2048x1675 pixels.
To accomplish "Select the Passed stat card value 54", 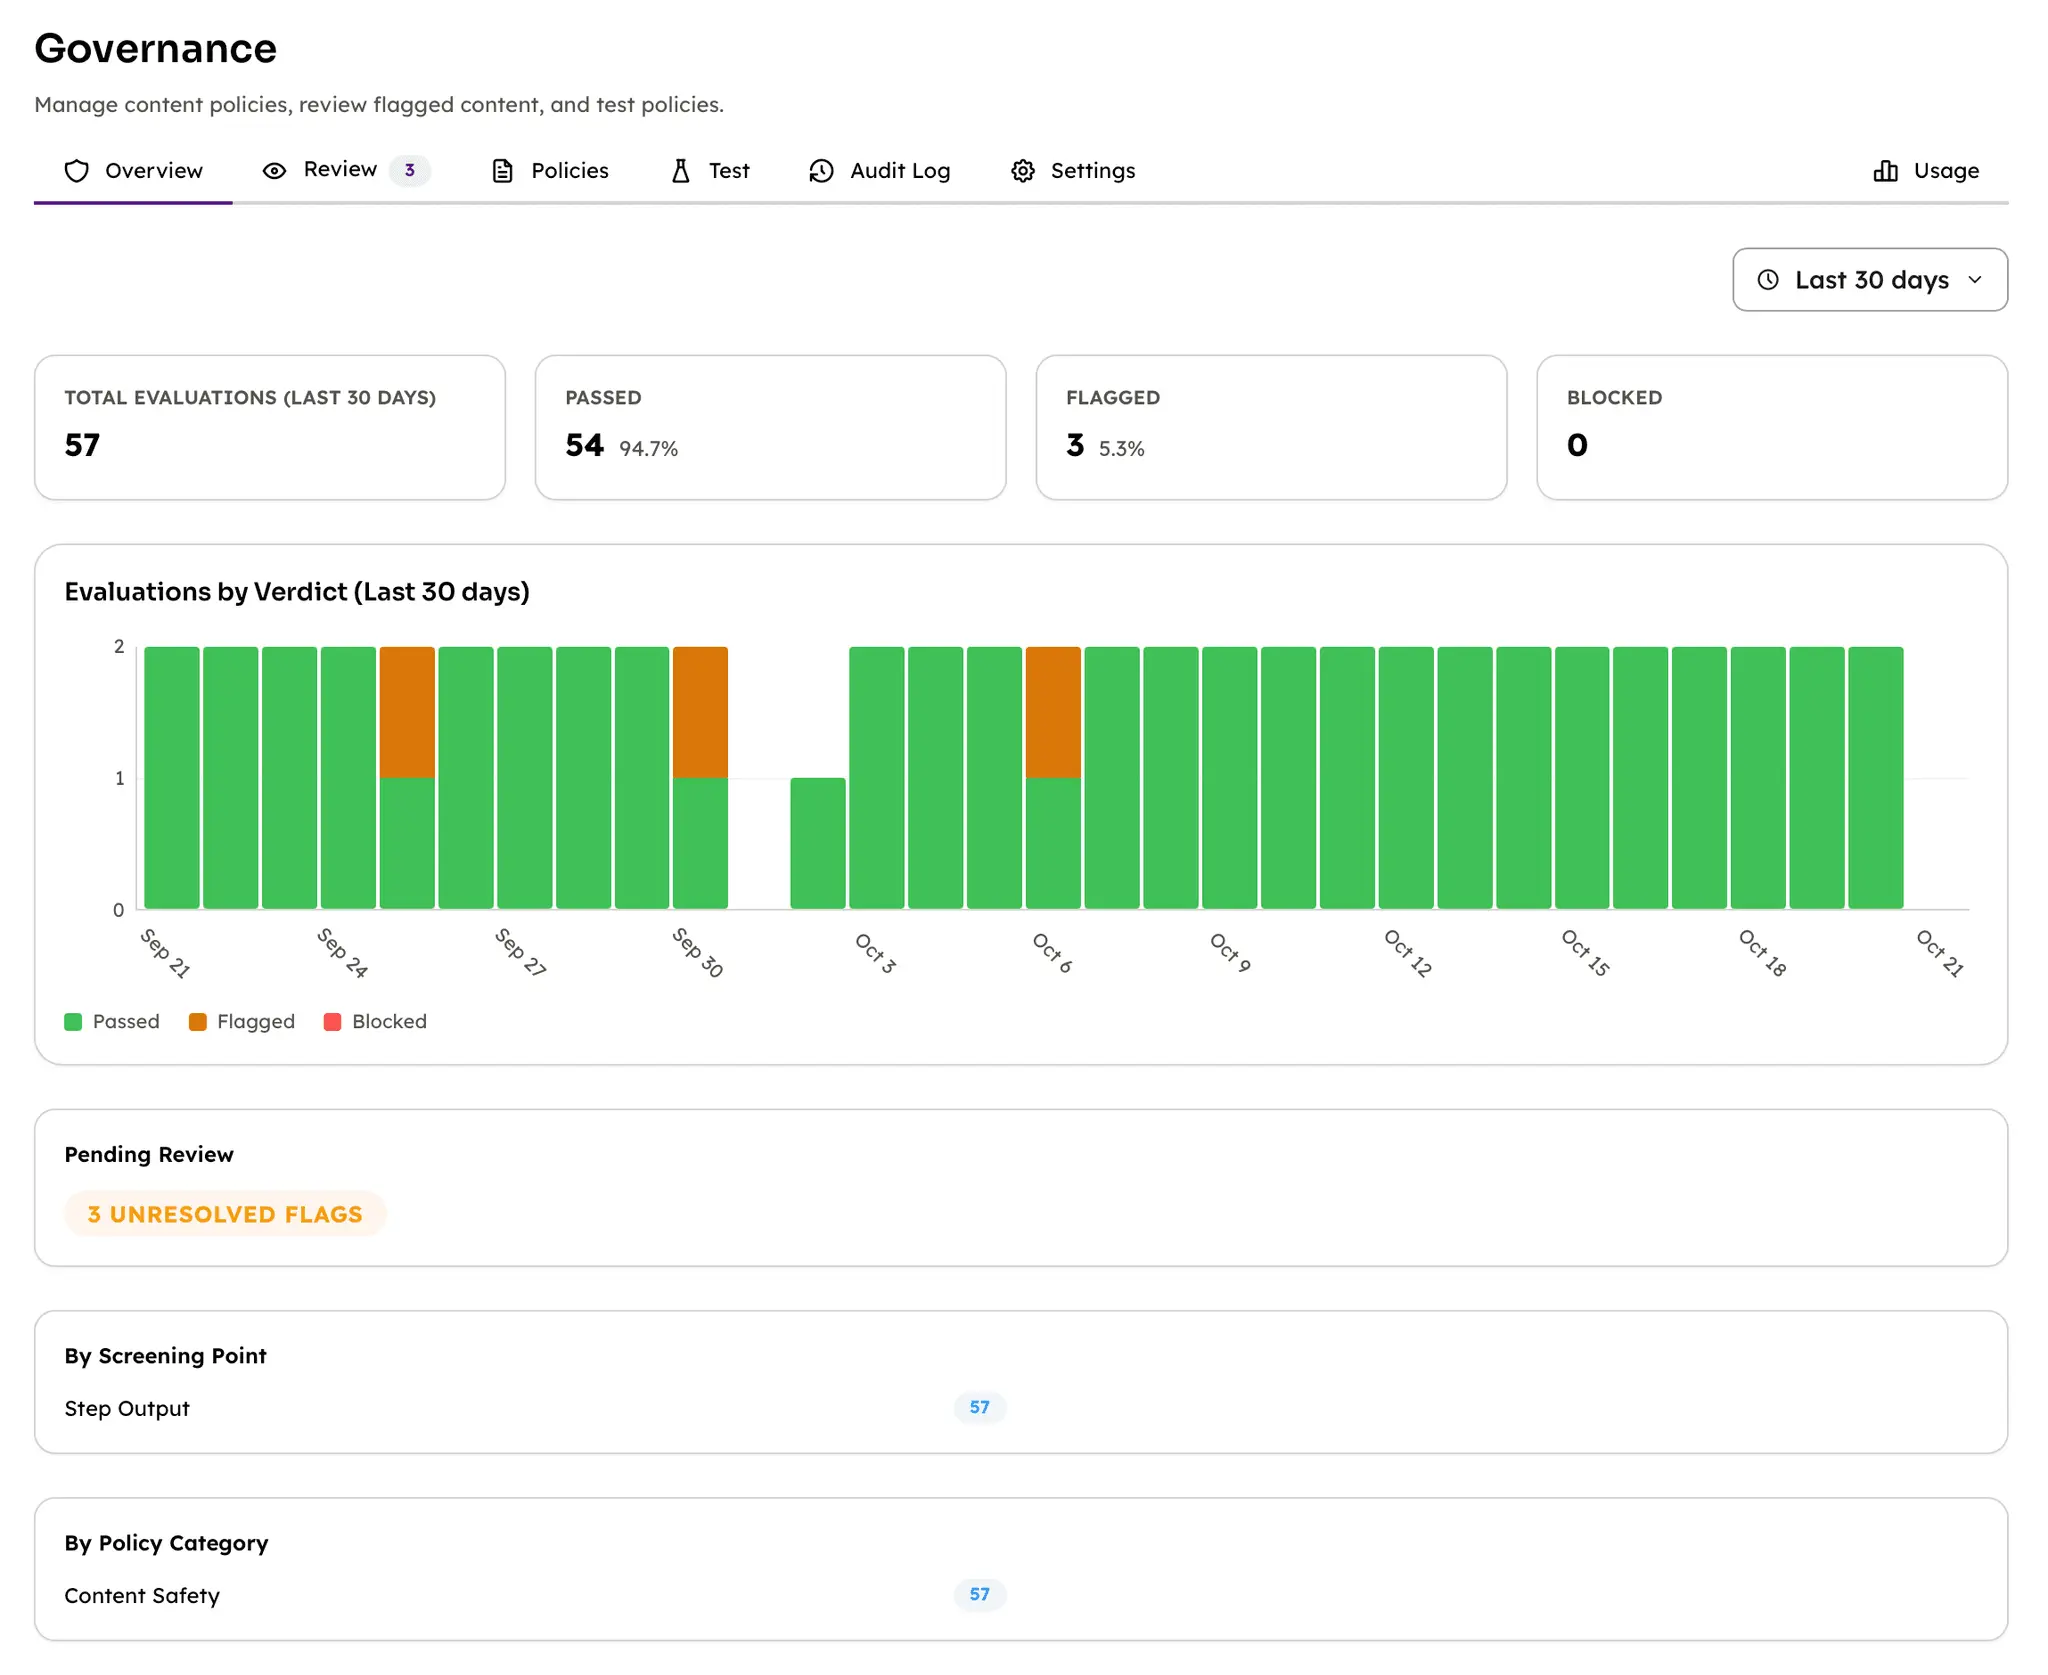I will (x=584, y=445).
